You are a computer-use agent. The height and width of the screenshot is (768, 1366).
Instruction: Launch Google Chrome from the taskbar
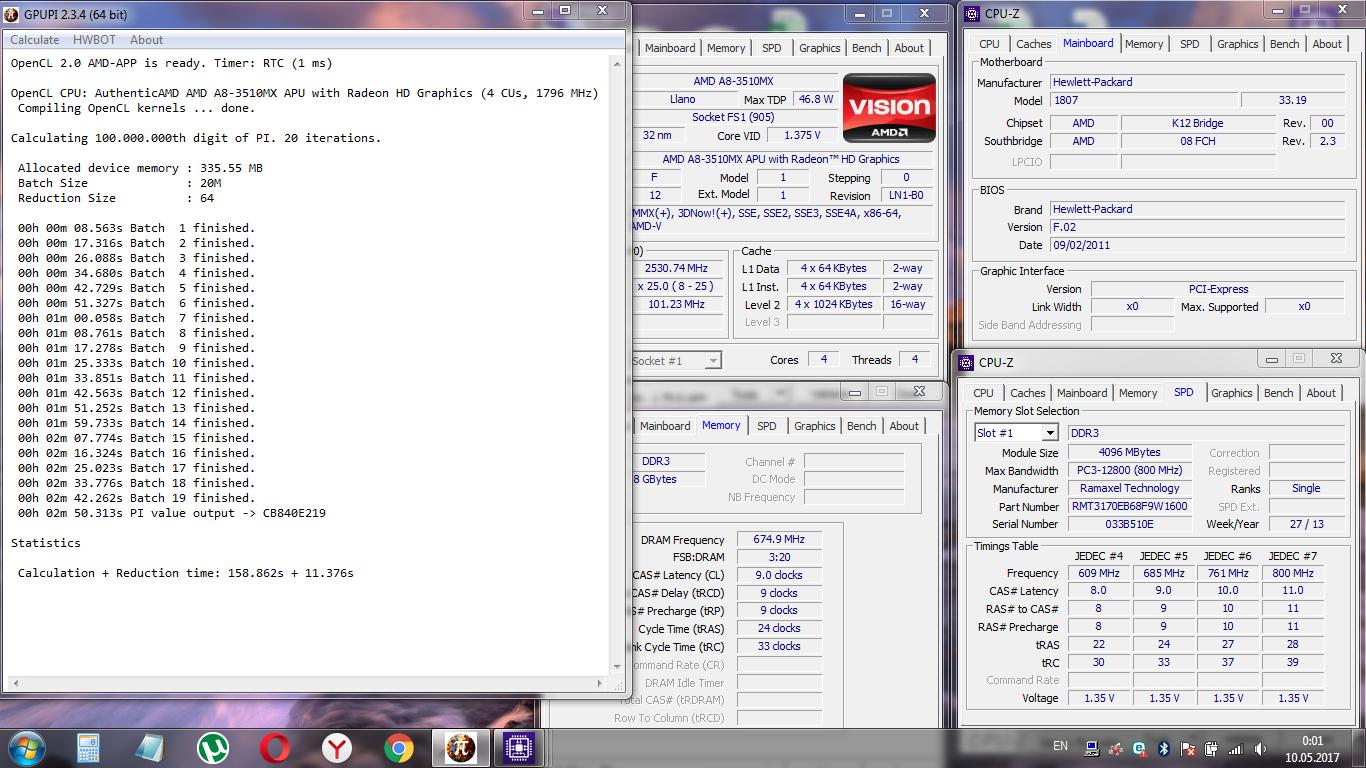click(398, 747)
